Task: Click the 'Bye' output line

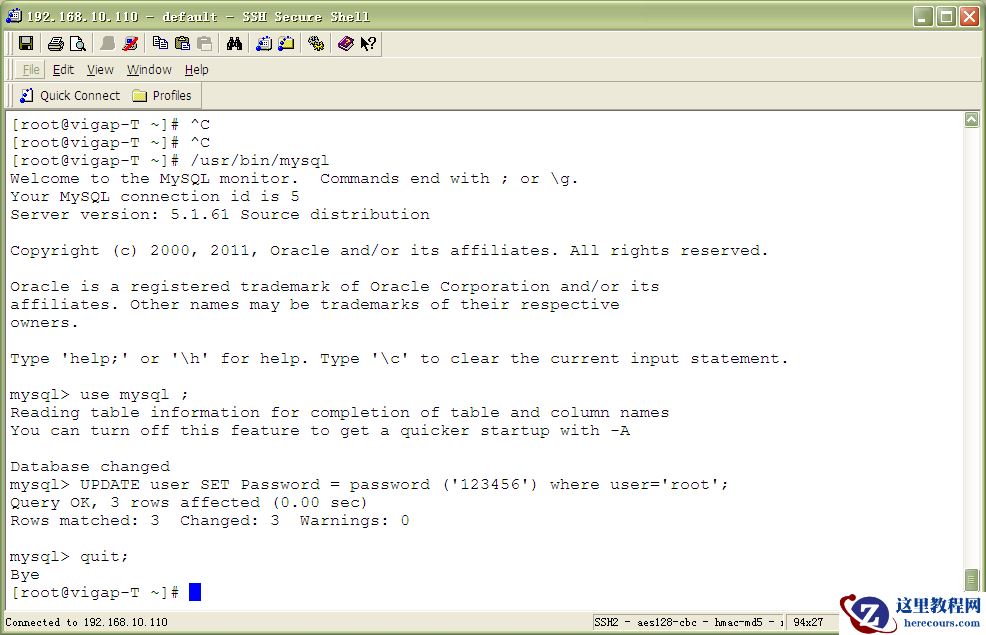Action: (x=25, y=575)
